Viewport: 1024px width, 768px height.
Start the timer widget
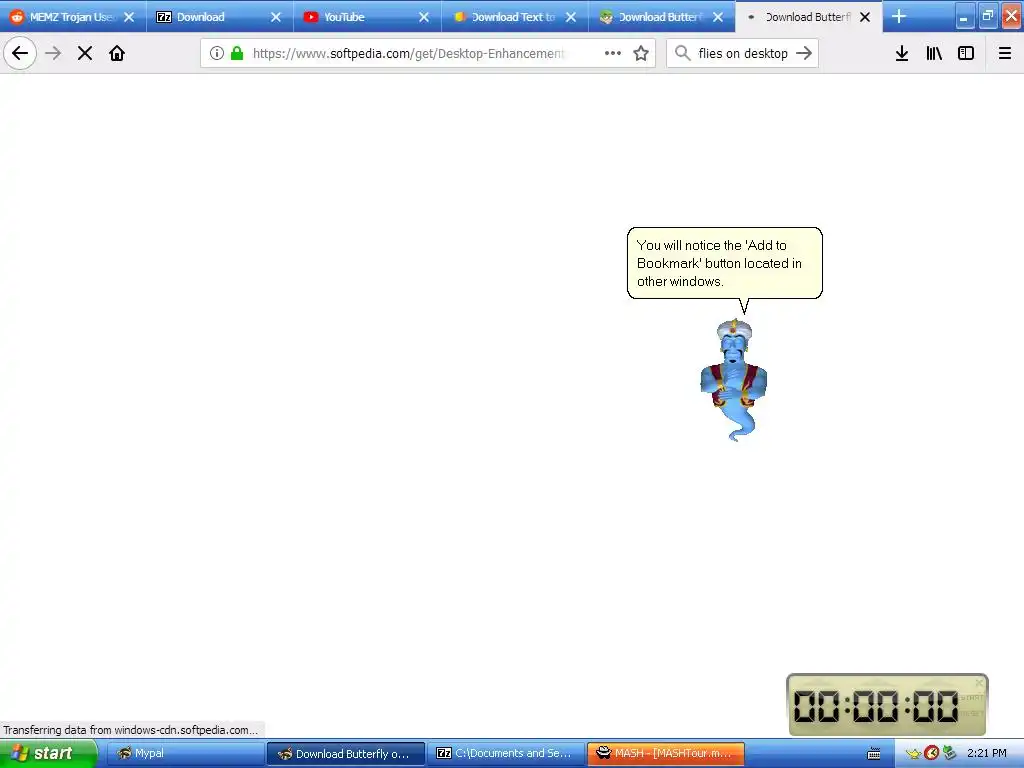(x=972, y=697)
